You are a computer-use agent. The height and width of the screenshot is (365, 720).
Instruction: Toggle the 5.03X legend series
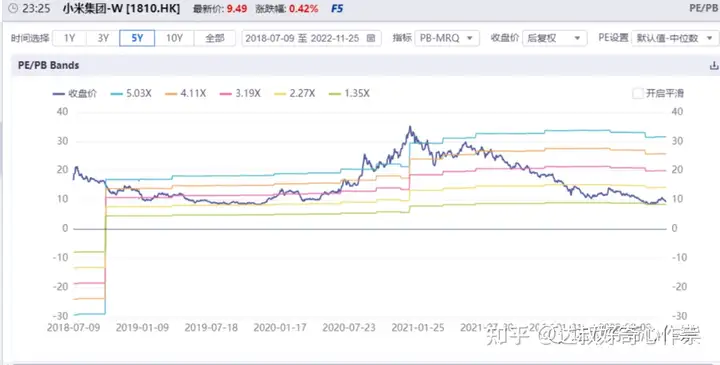tap(131, 93)
